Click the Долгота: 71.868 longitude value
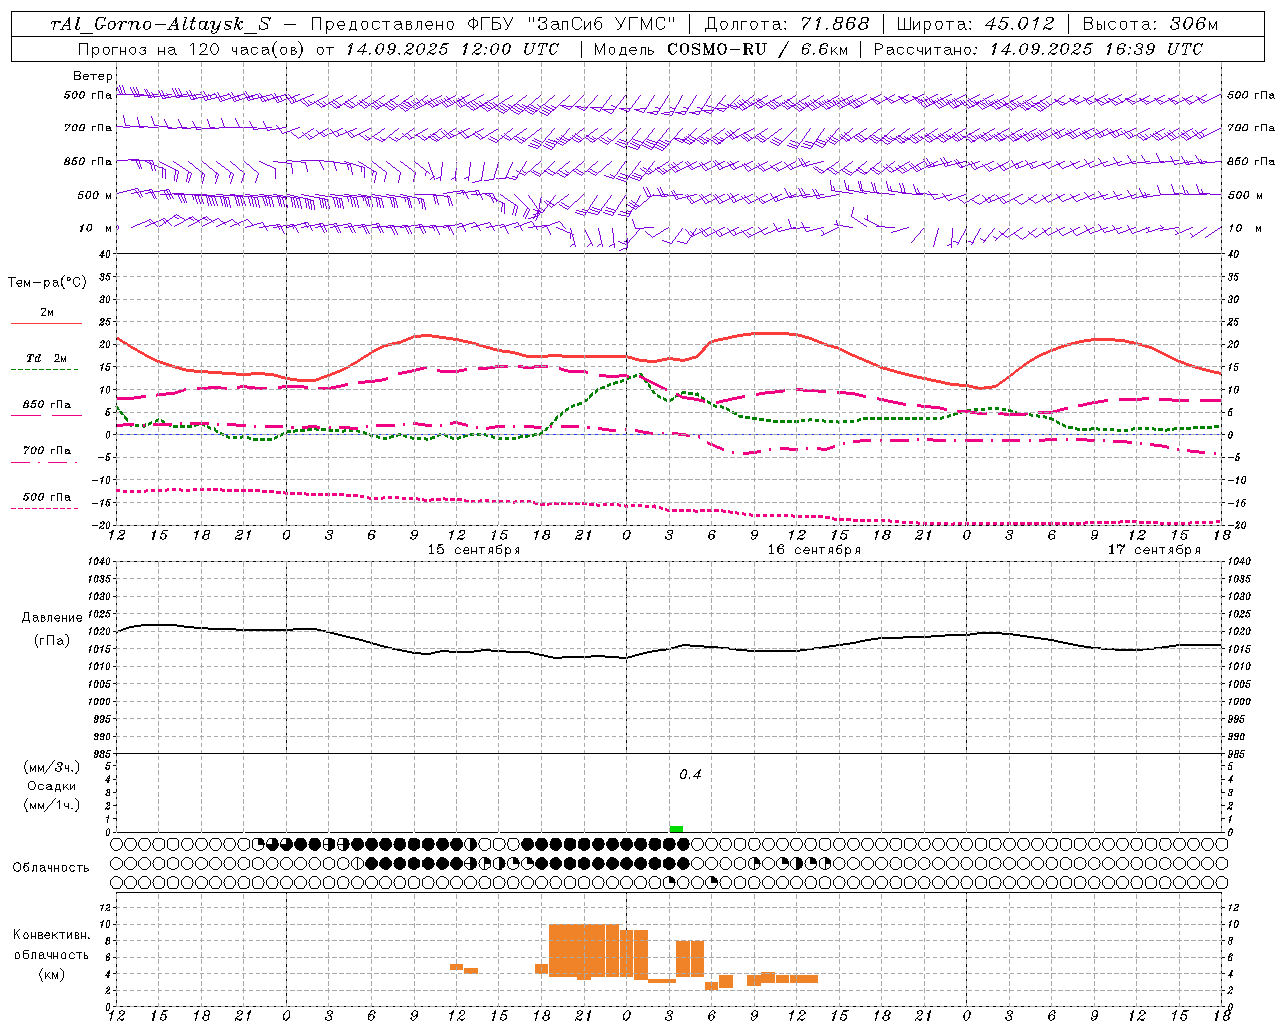The image size is (1280, 1024). (x=787, y=24)
